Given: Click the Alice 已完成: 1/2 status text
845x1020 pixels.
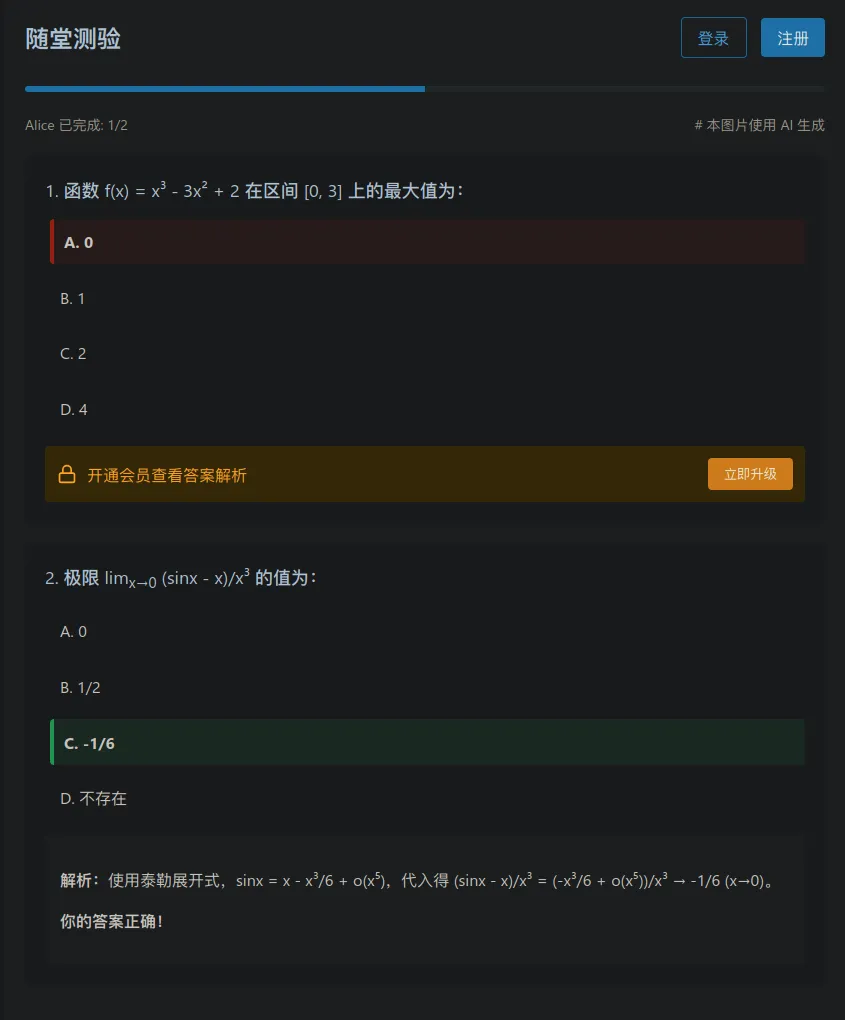Looking at the screenshot, I should pyautogui.click(x=76, y=125).
